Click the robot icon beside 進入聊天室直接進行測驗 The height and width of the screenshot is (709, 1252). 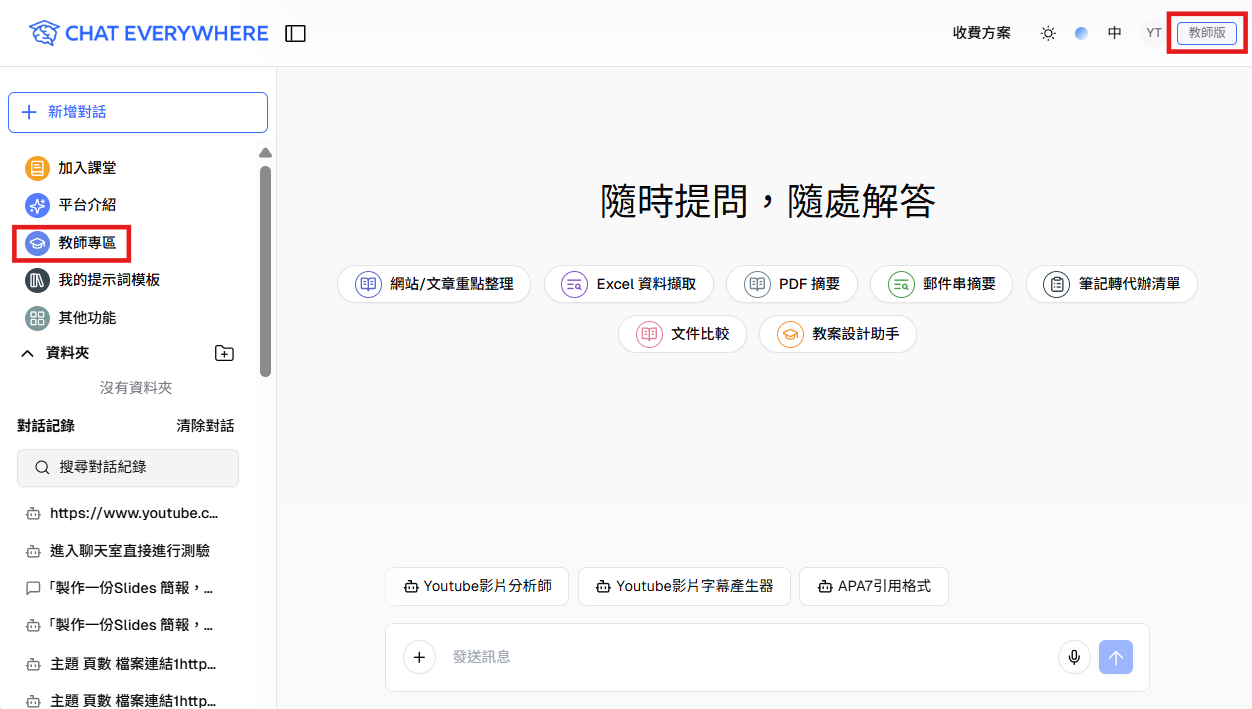(x=33, y=551)
